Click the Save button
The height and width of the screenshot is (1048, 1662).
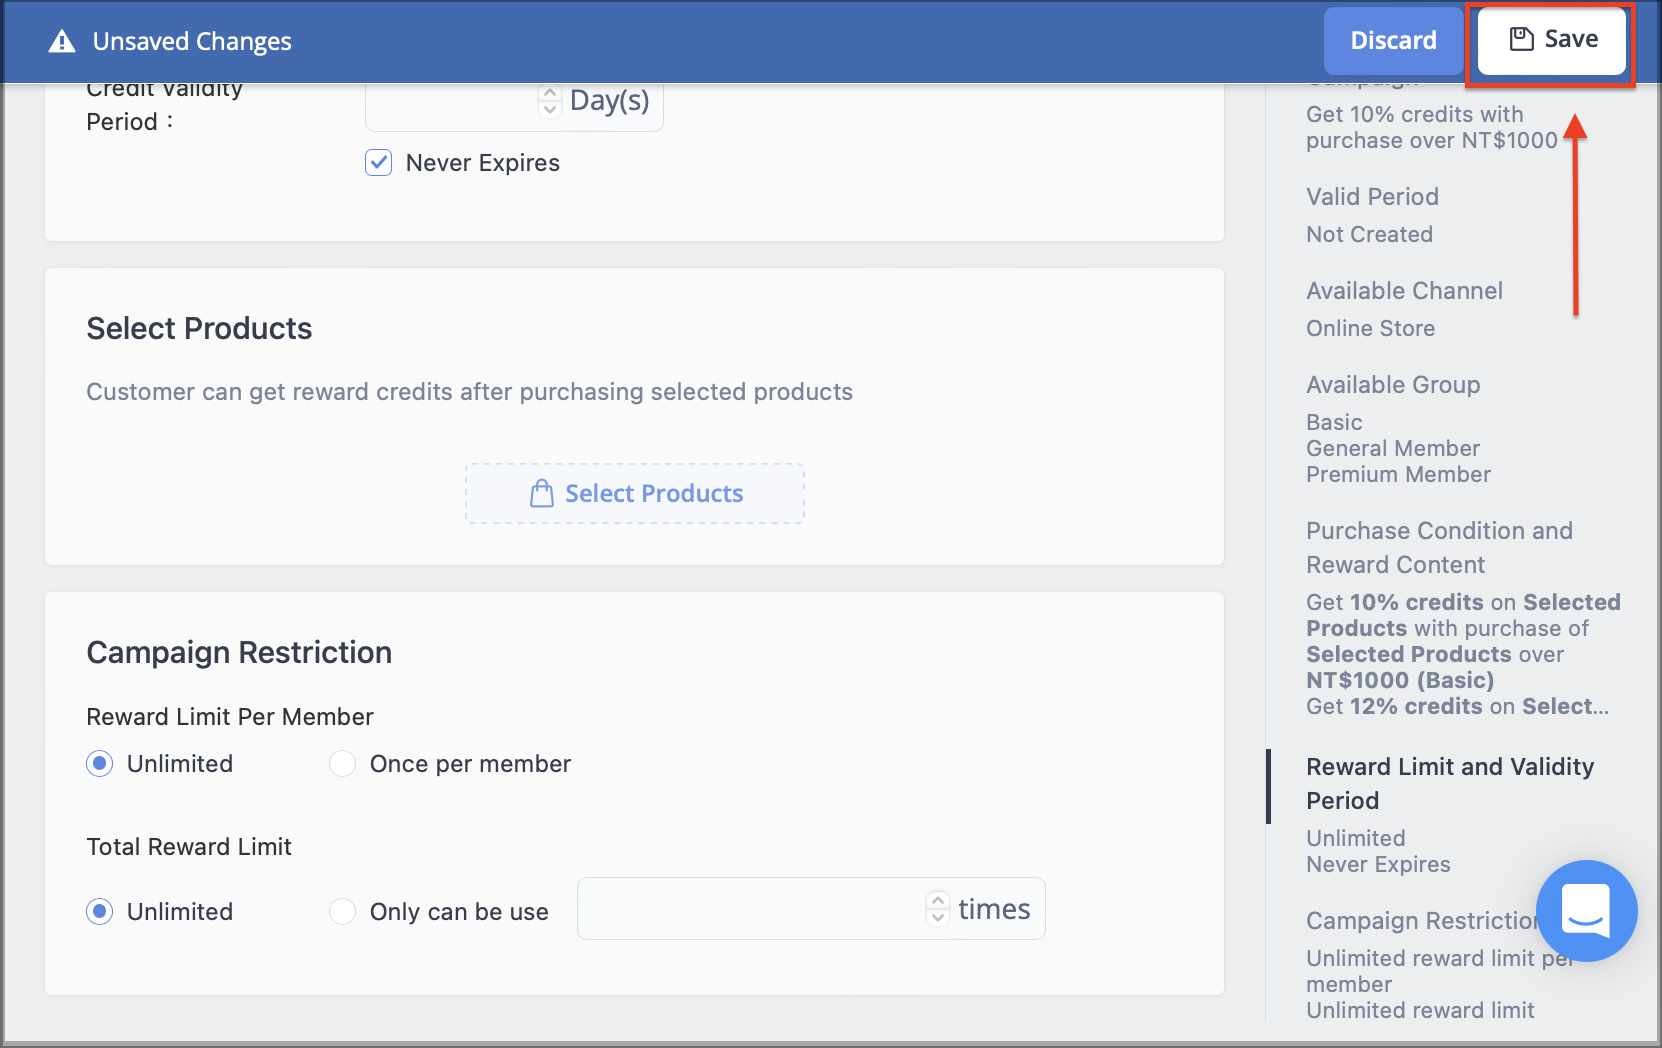pos(1551,40)
